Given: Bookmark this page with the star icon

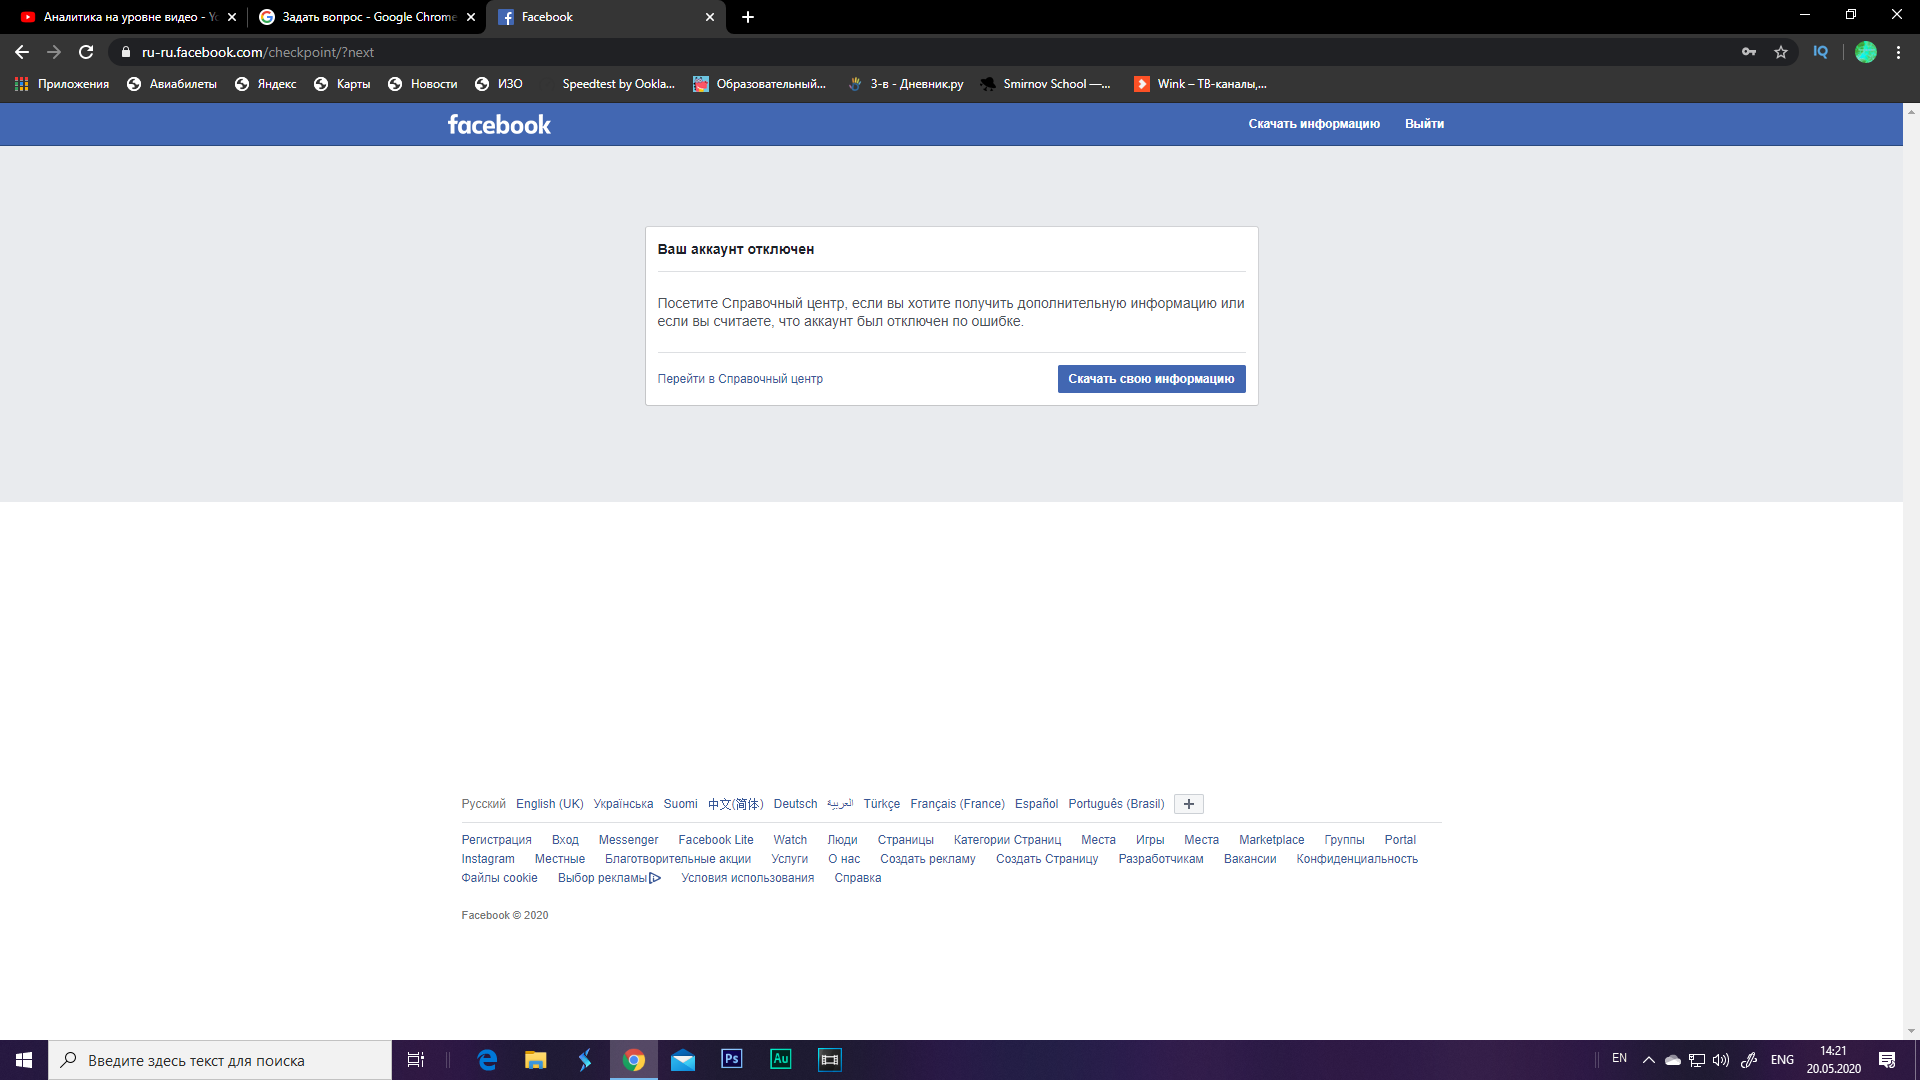Looking at the screenshot, I should coord(1781,52).
